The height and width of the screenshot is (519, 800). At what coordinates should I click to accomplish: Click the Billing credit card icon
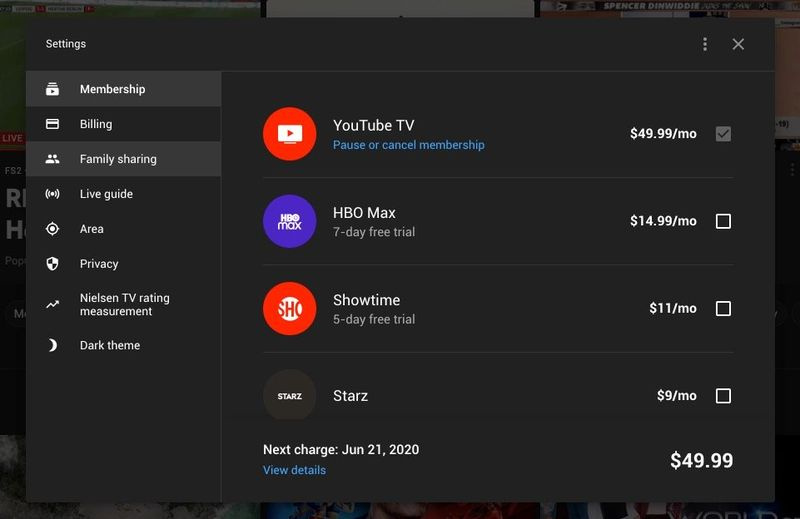click(52, 124)
